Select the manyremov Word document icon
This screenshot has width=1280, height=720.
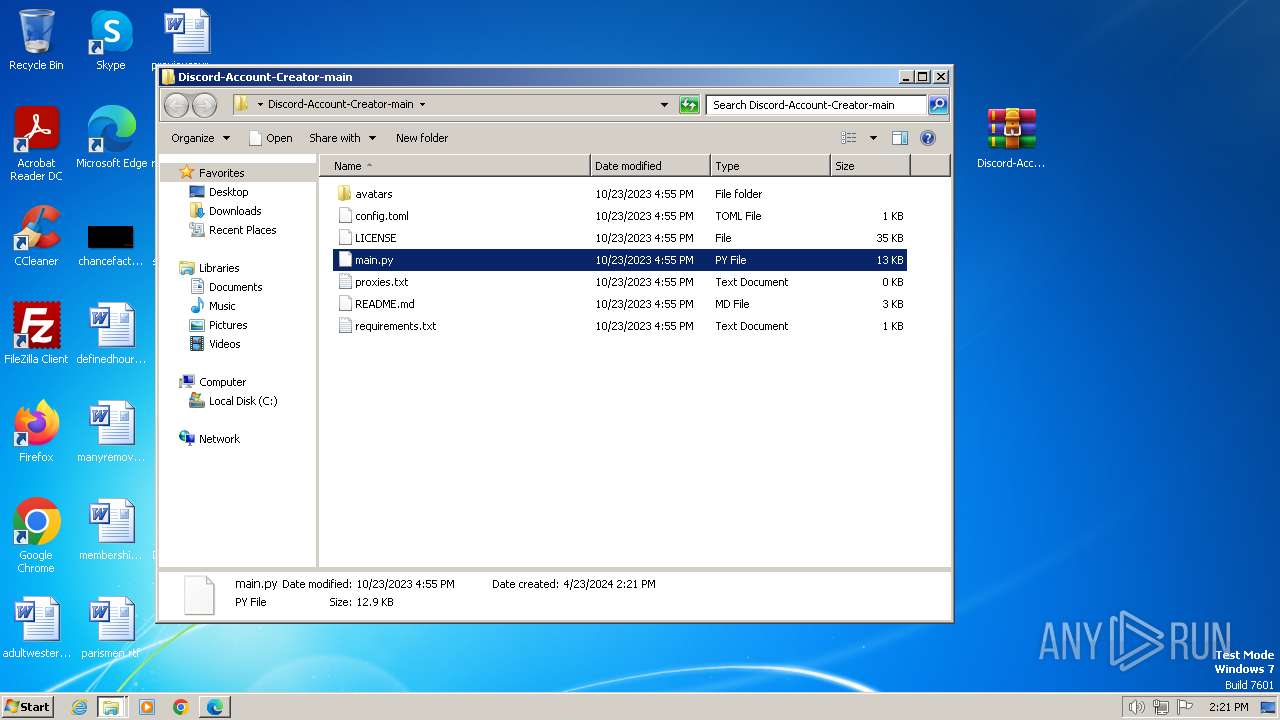tap(111, 432)
